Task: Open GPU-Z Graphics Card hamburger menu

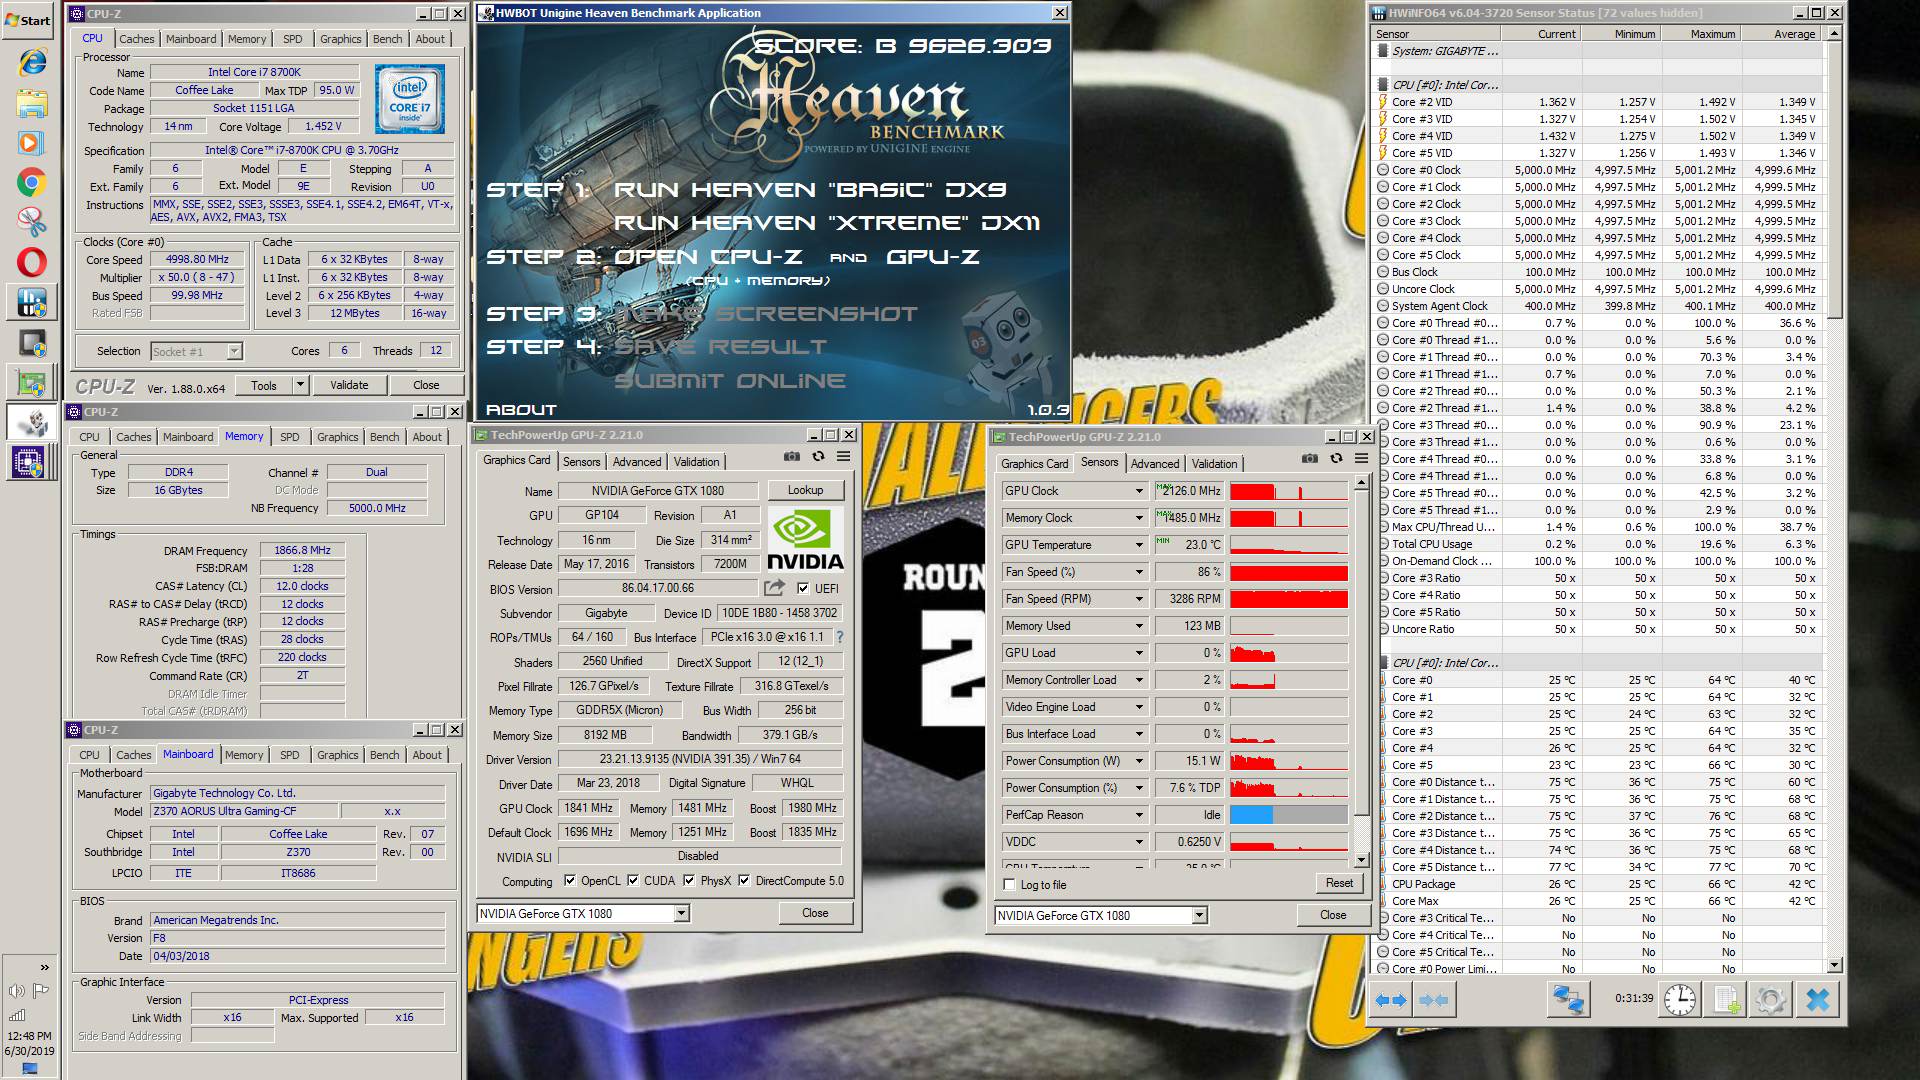Action: point(844,457)
